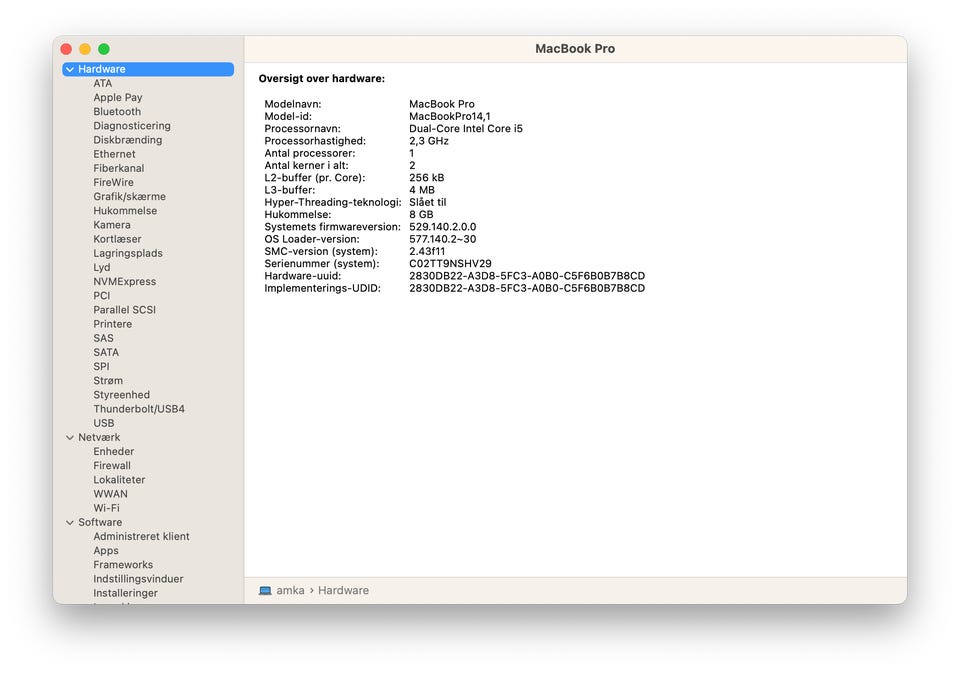Select Kamera in the sidebar
The height and width of the screenshot is (674, 960).
click(111, 225)
